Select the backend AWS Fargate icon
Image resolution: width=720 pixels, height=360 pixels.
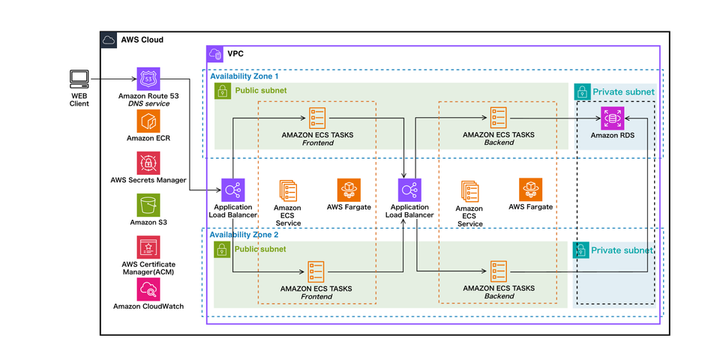[530, 190]
